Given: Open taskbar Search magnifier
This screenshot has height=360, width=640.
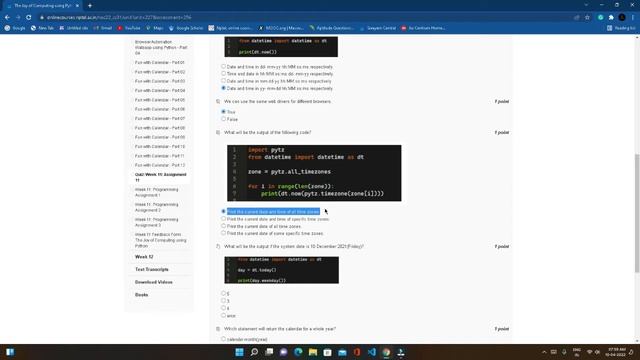Looking at the screenshot, I should (x=254, y=352).
